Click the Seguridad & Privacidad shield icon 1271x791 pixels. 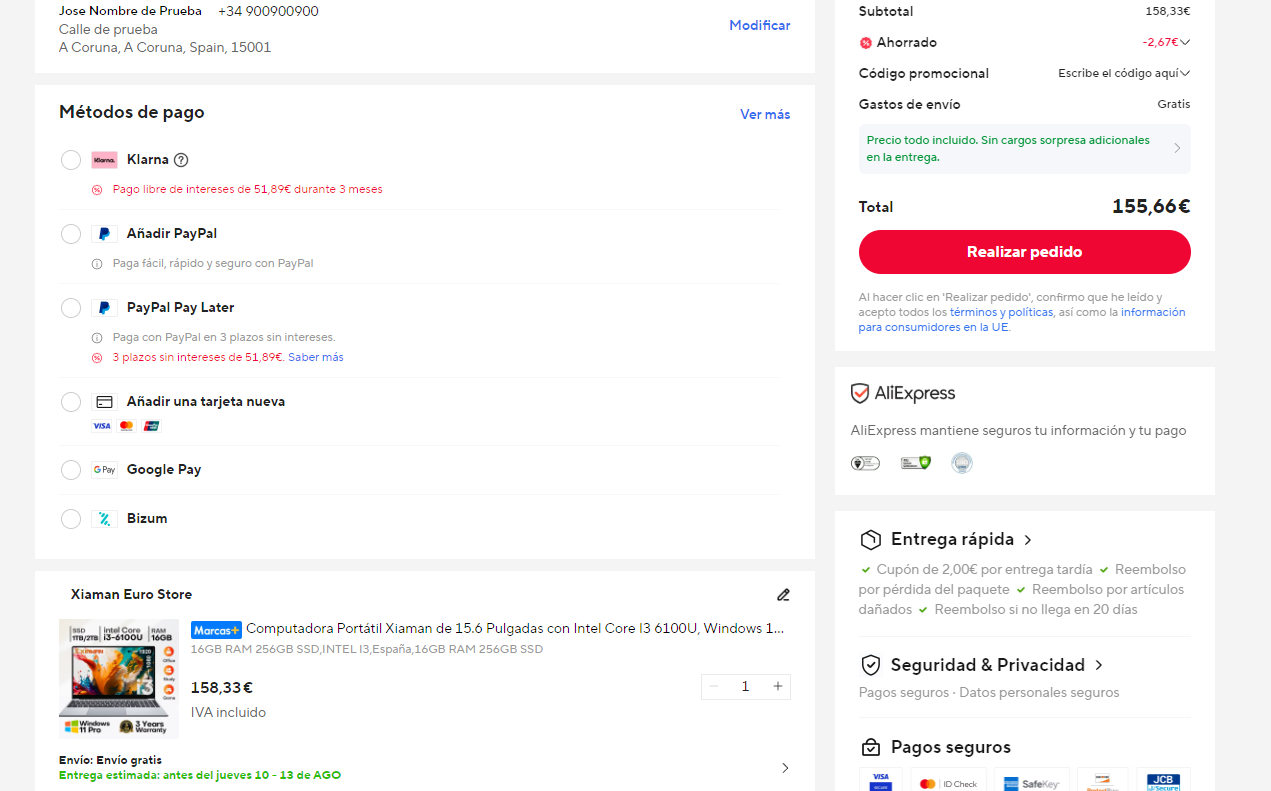point(870,666)
